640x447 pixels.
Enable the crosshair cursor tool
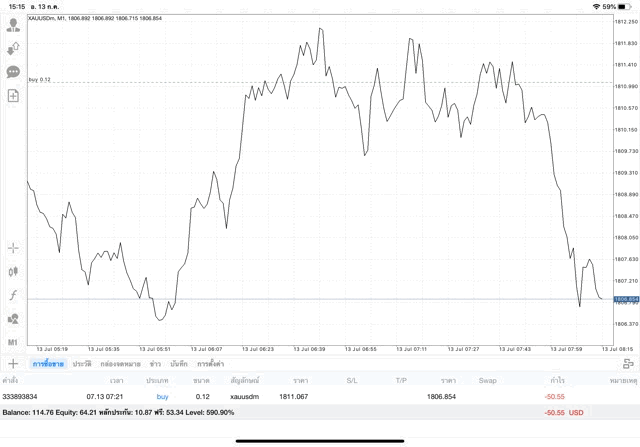pos(13,247)
